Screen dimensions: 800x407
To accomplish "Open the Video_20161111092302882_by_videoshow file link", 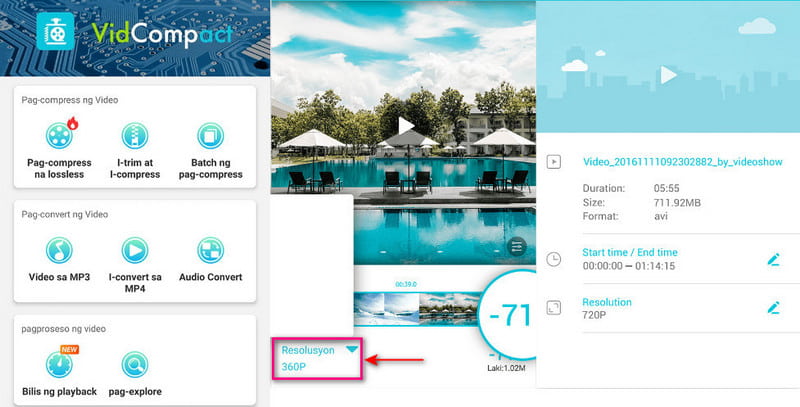I will pos(682,161).
